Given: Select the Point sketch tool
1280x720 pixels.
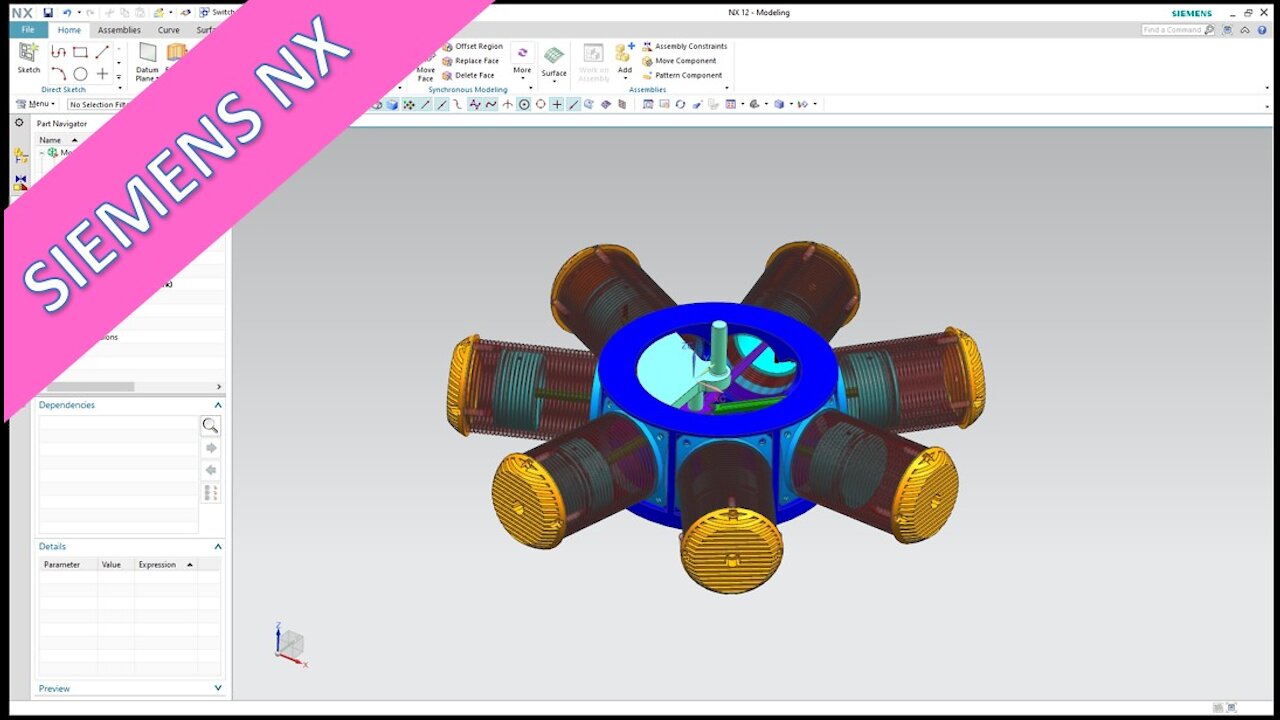Looking at the screenshot, I should 101,73.
